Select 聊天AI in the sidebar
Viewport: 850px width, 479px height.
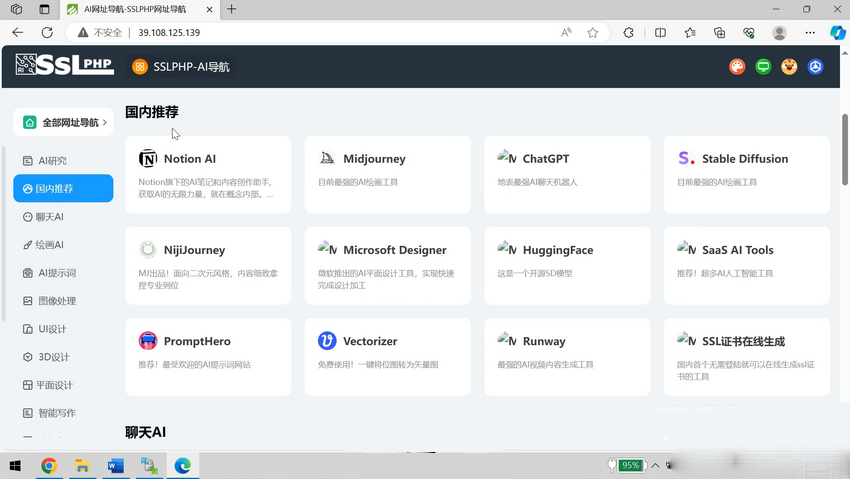(x=50, y=217)
